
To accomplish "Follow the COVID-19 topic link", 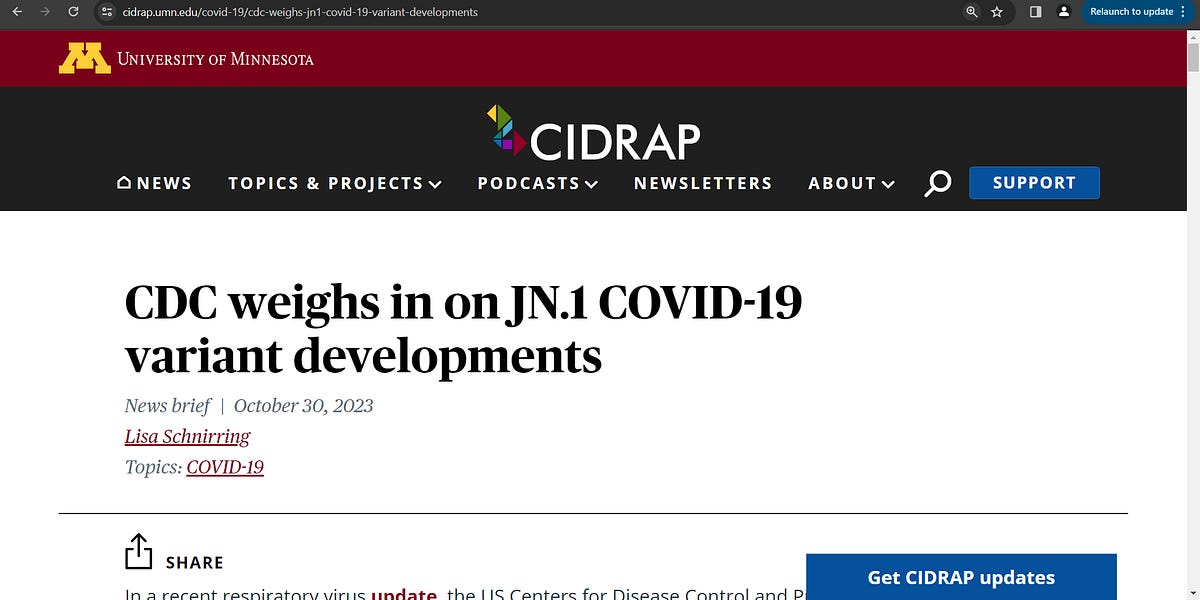I will click(225, 467).
